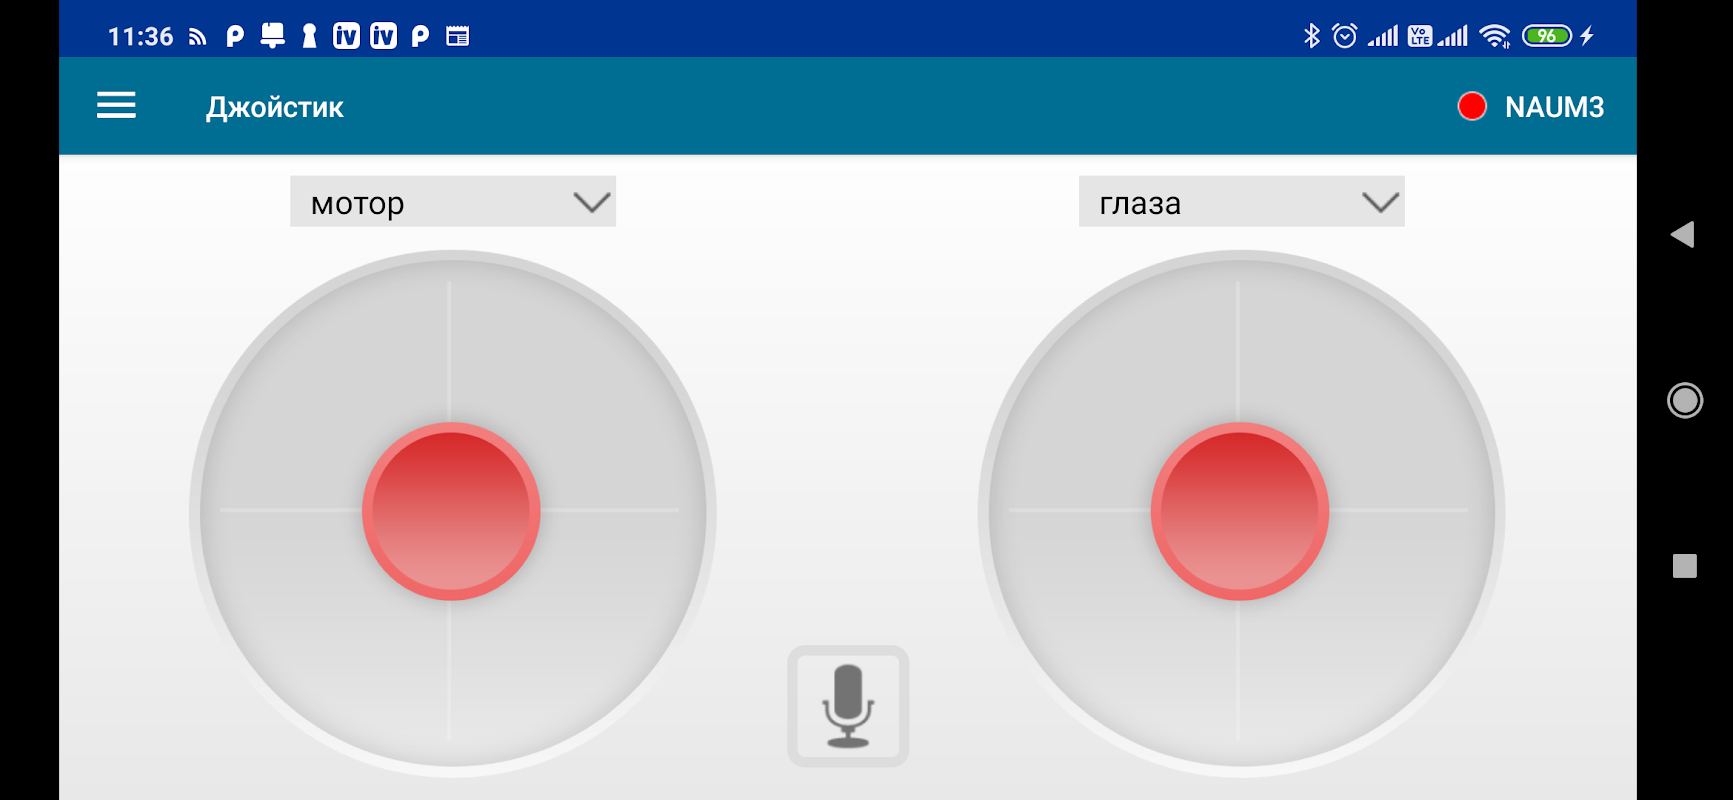Click the red connection status indicator

click(1472, 106)
